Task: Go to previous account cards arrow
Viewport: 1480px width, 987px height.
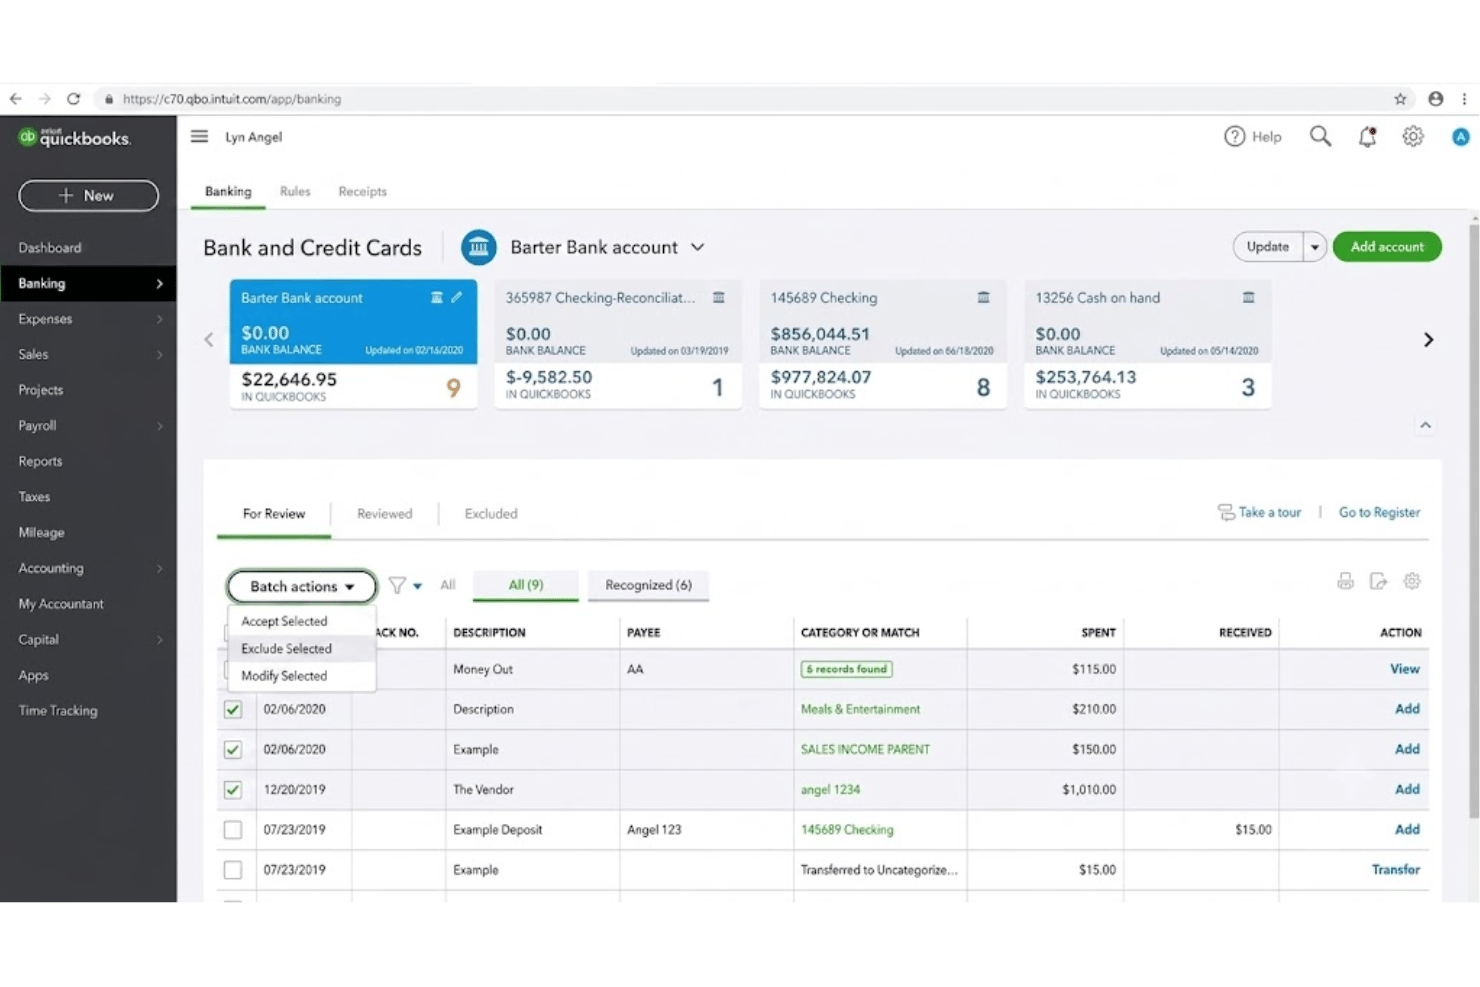Action: pyautogui.click(x=209, y=340)
